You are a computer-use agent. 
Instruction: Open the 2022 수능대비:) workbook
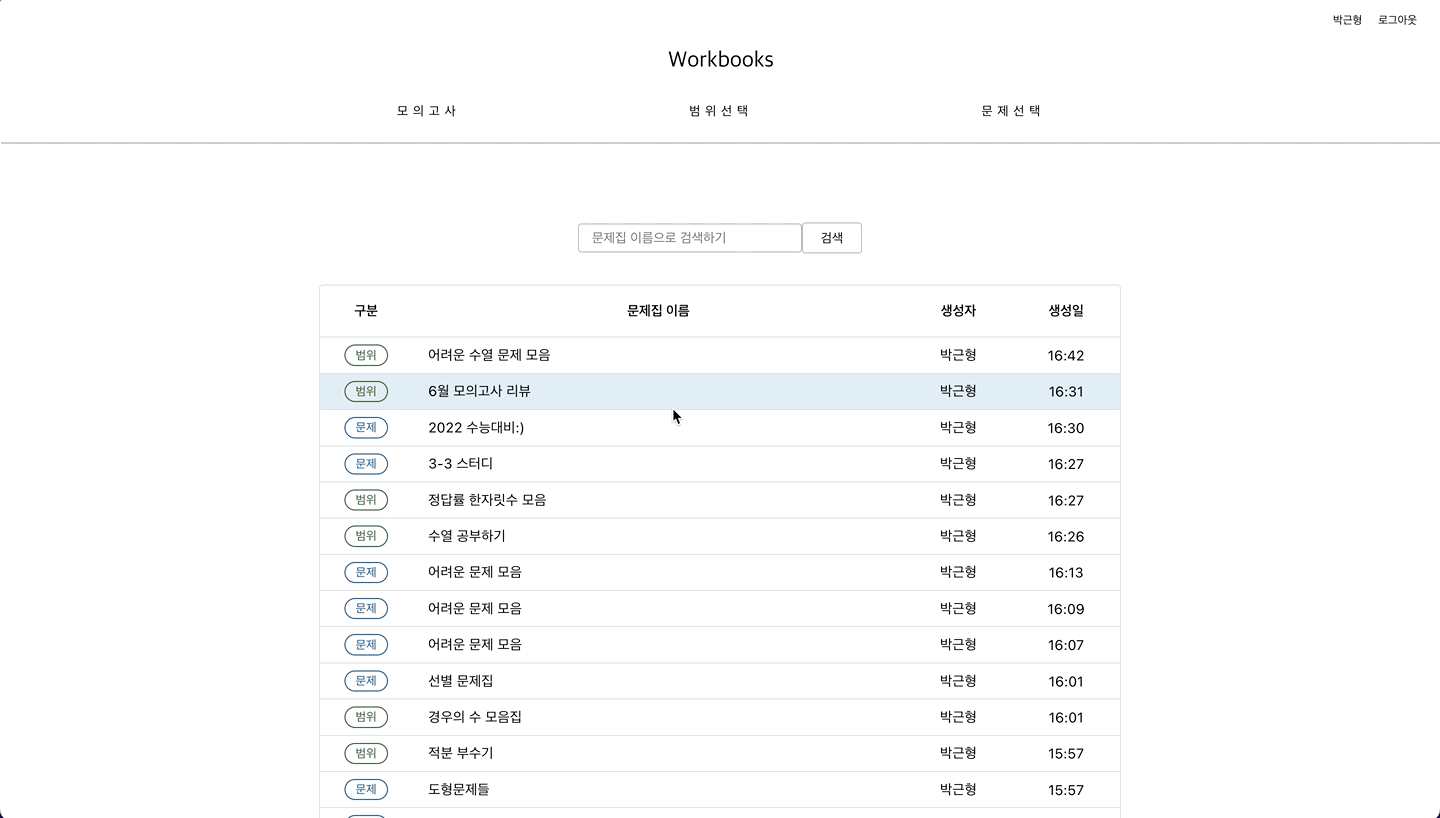pos(476,427)
